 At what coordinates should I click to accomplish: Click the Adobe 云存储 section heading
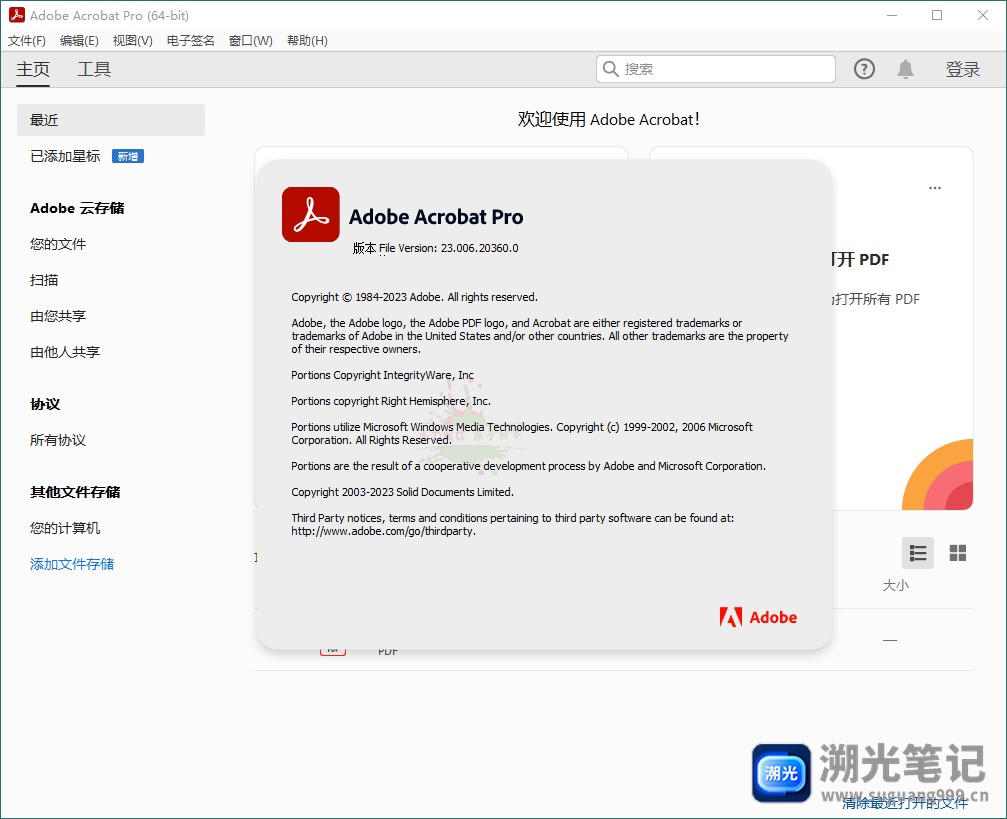click(77, 208)
